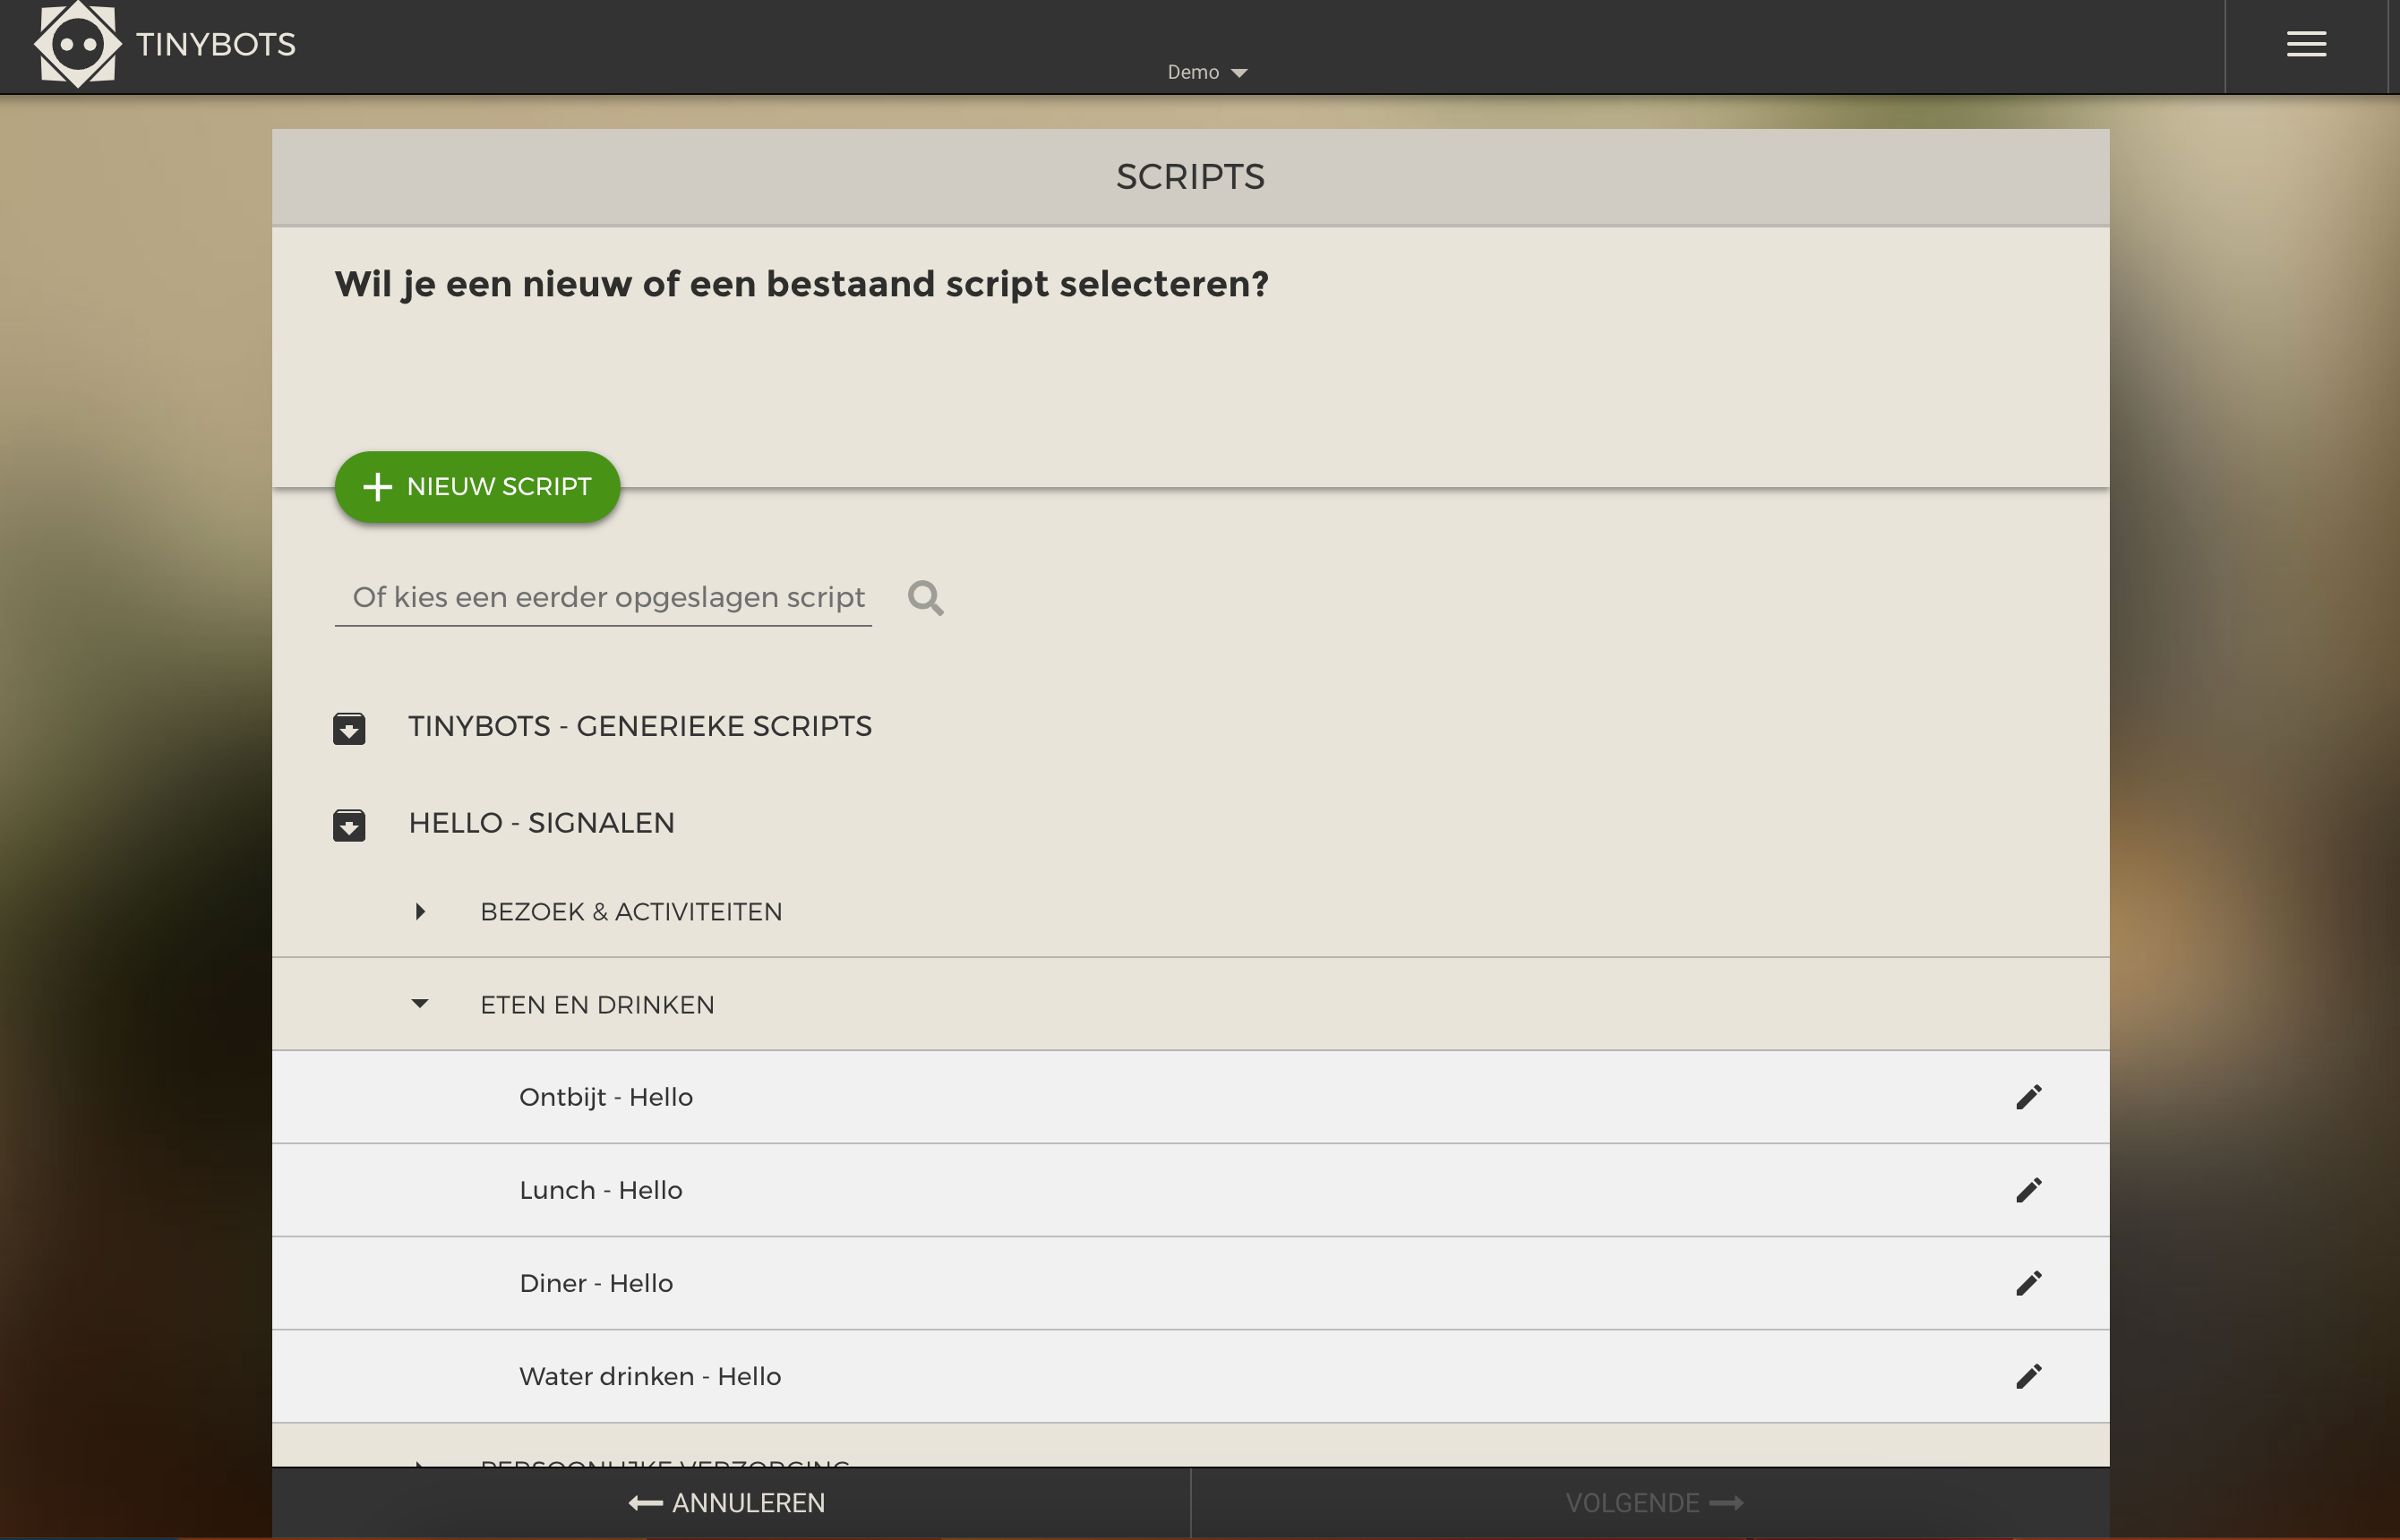Open the Demo account dropdown
Viewport: 2400px width, 1540px height.
(x=1207, y=72)
